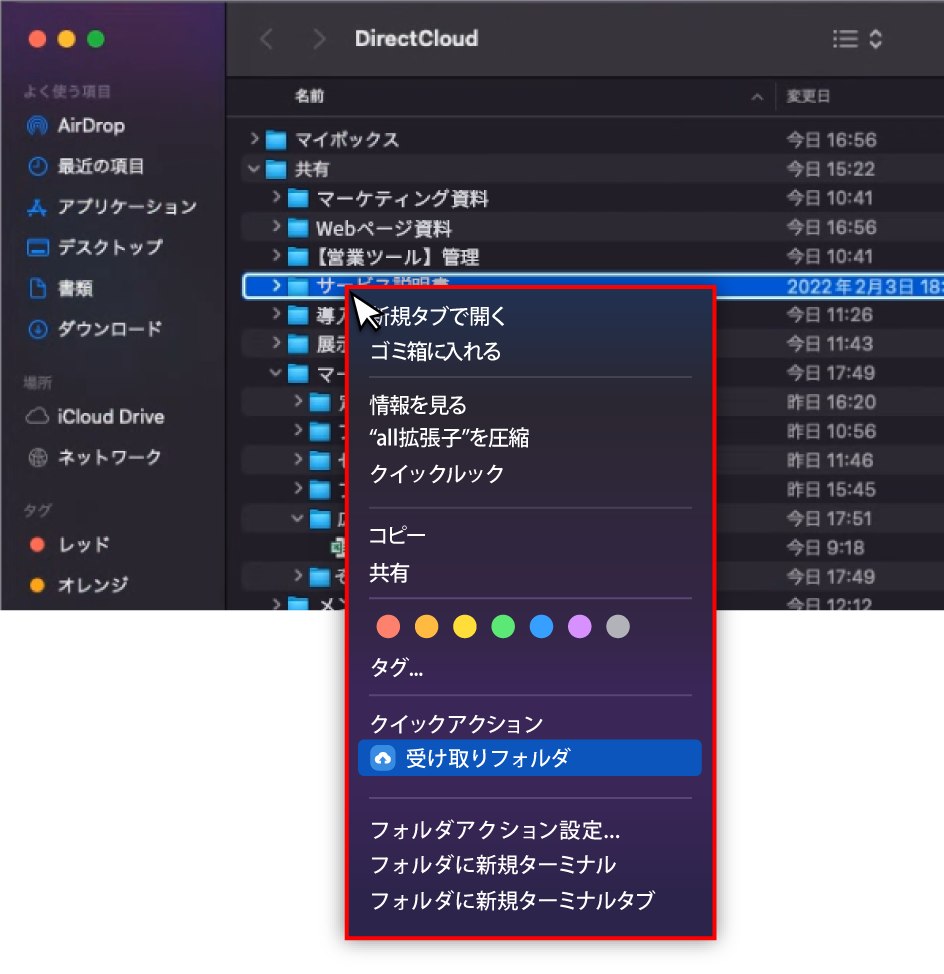Open the list view options control
This screenshot has width=944, height=974.
tap(858, 39)
